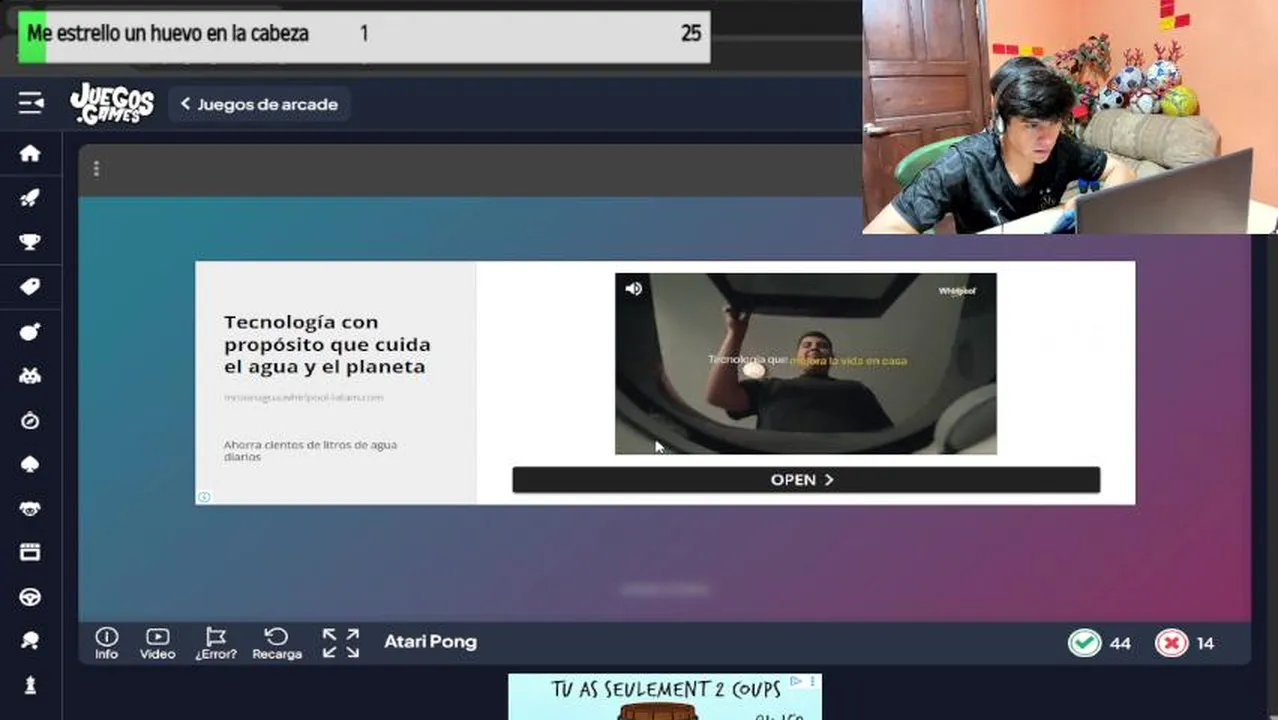Open the price tag icon in sidebar
The width and height of the screenshot is (1278, 720).
coord(30,287)
